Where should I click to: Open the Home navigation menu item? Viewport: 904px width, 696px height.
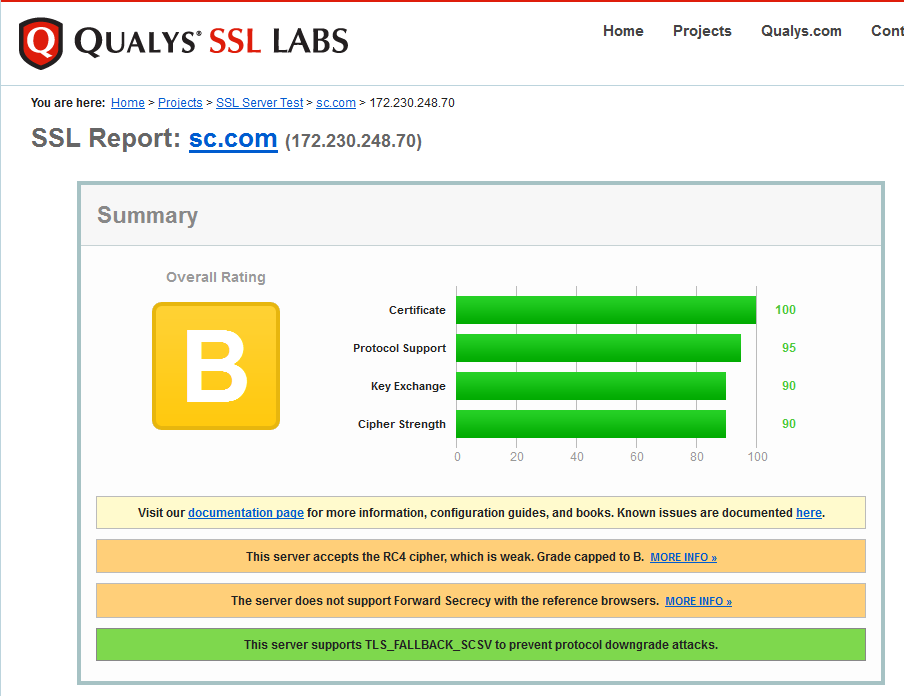[623, 31]
